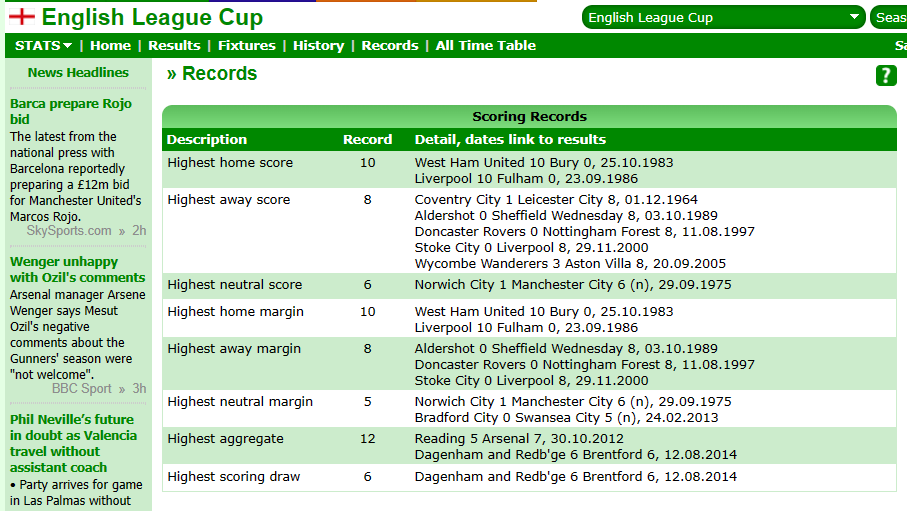The image size is (907, 511).
Task: Expand the STATS menu
Action: click(44, 45)
